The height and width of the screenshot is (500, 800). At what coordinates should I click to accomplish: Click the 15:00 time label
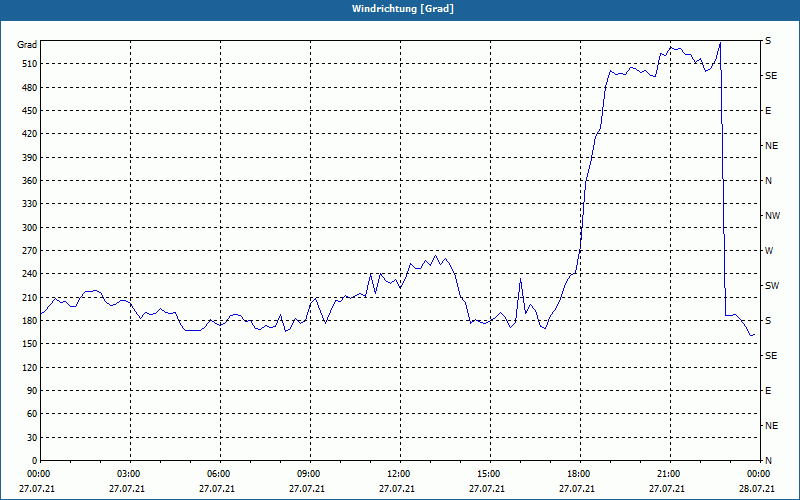490,473
